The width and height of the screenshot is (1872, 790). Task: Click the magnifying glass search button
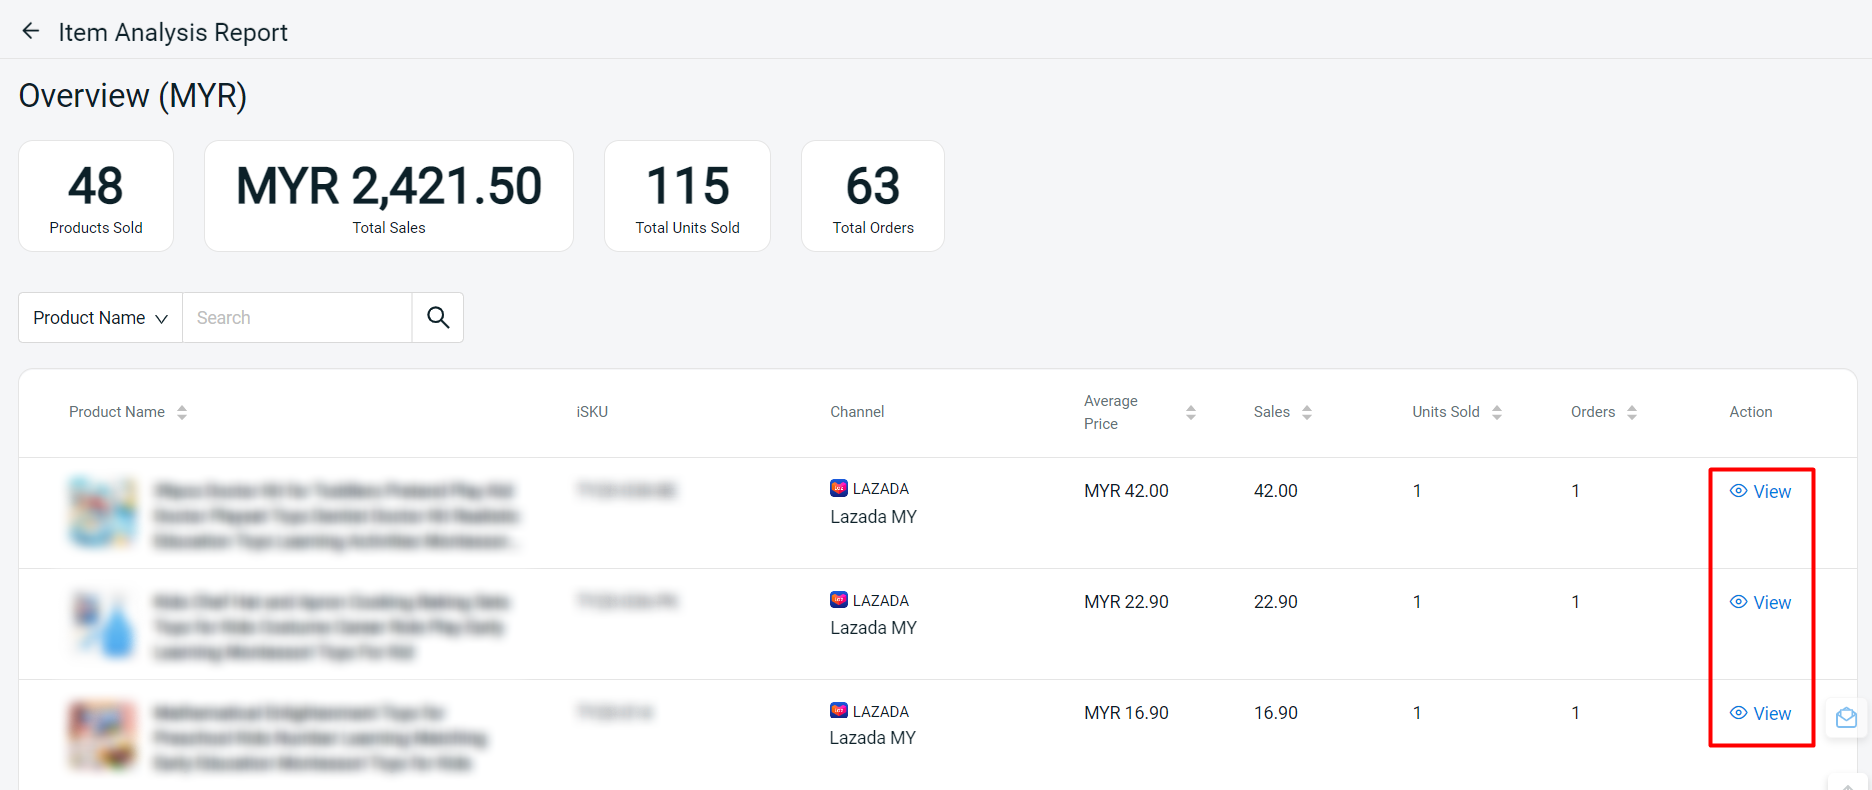click(438, 317)
